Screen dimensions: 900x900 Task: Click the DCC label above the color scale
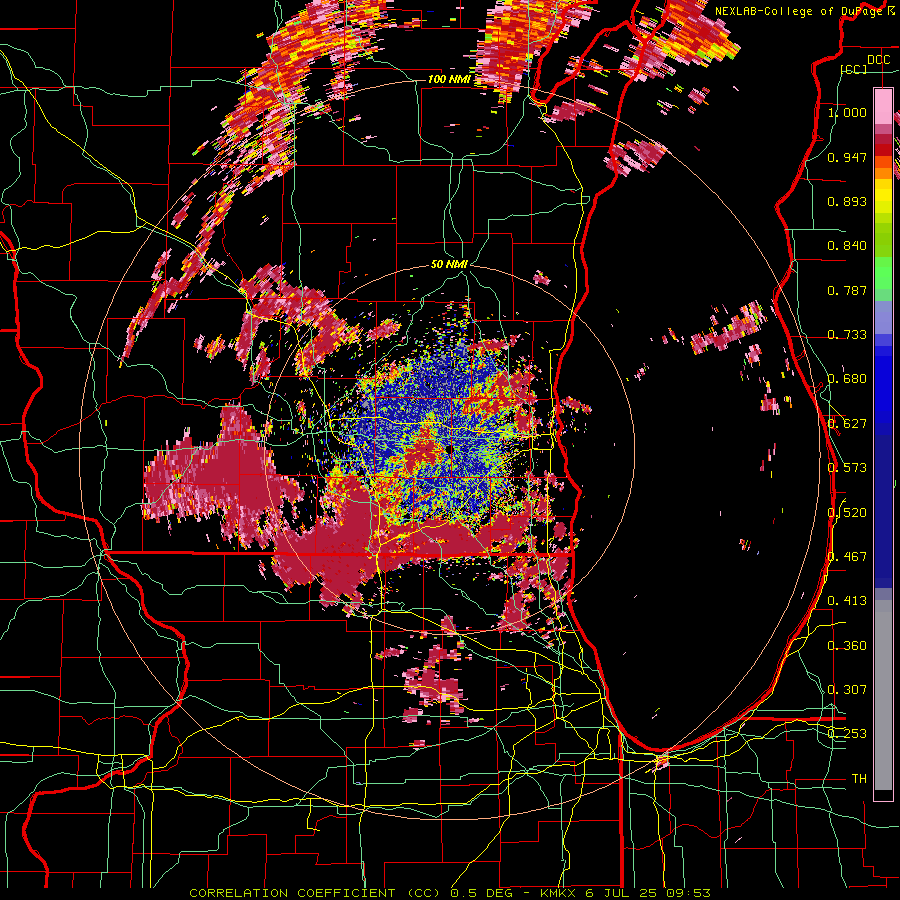pyautogui.click(x=878, y=60)
